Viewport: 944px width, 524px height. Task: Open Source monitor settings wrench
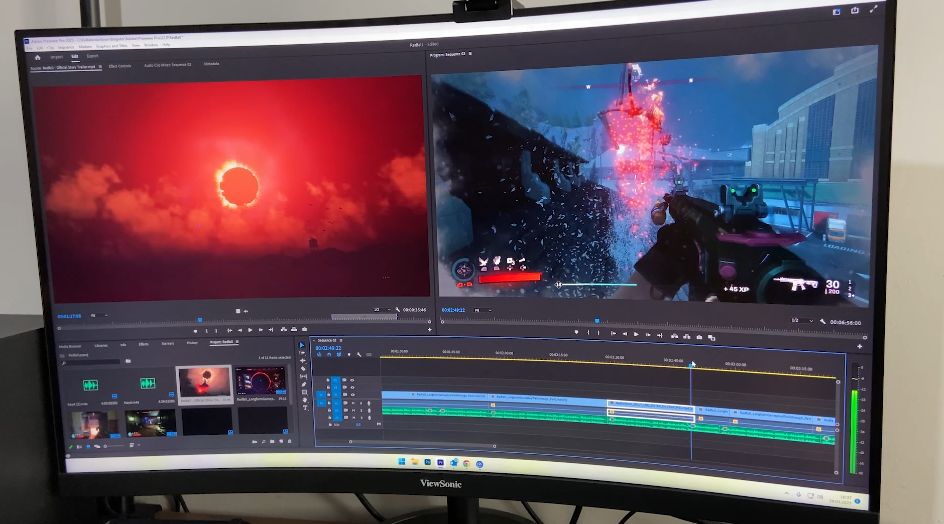point(398,310)
